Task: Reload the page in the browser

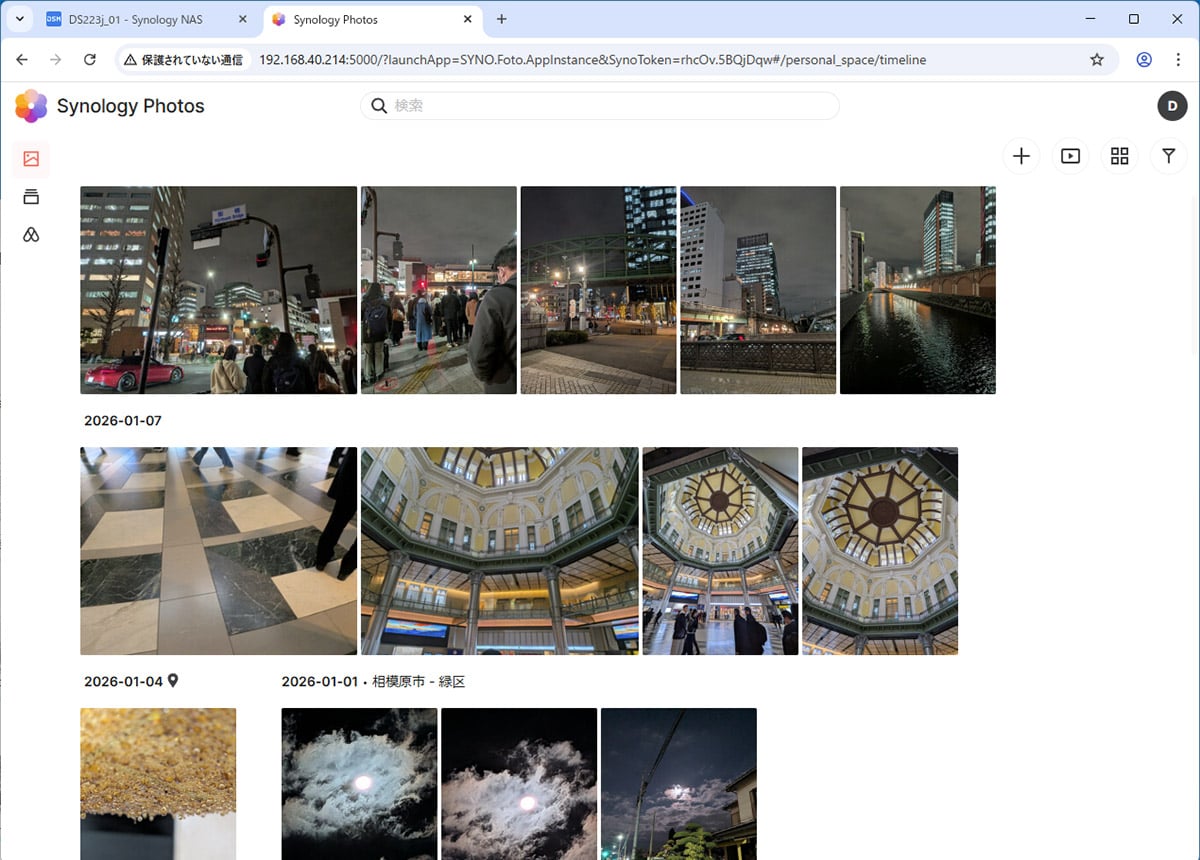Action: 90,60
